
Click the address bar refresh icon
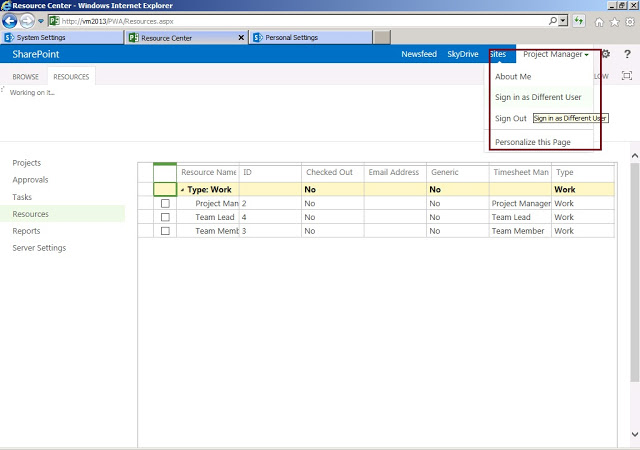pyautogui.click(x=578, y=20)
